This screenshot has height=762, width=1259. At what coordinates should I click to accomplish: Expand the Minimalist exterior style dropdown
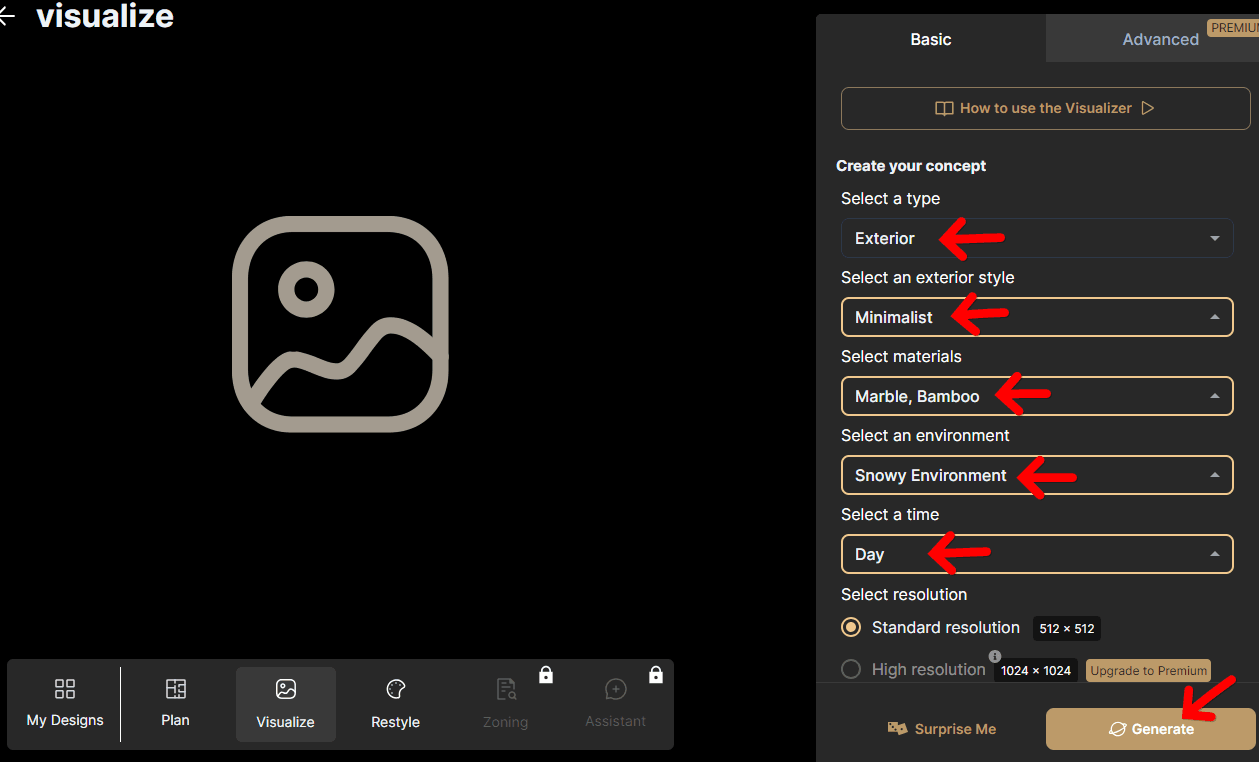pos(1036,317)
